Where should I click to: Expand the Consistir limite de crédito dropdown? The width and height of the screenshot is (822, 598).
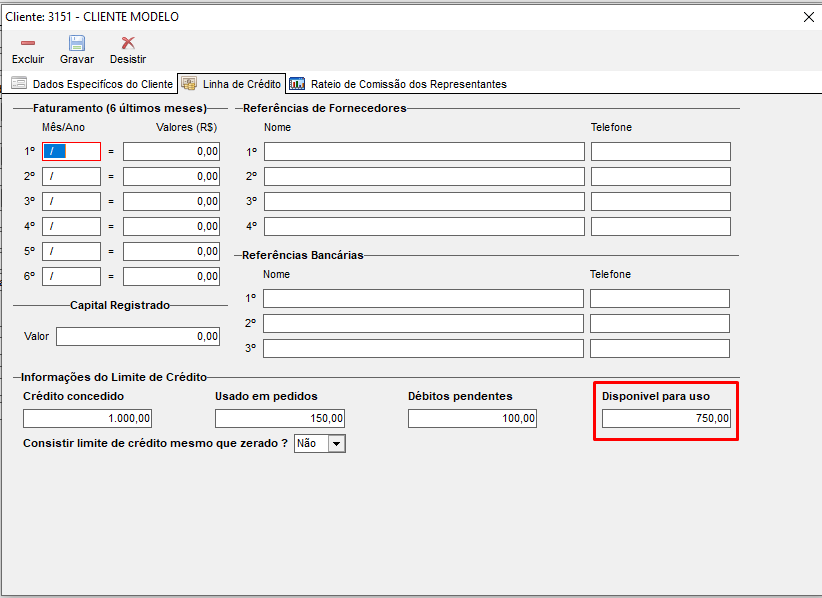tap(336, 443)
